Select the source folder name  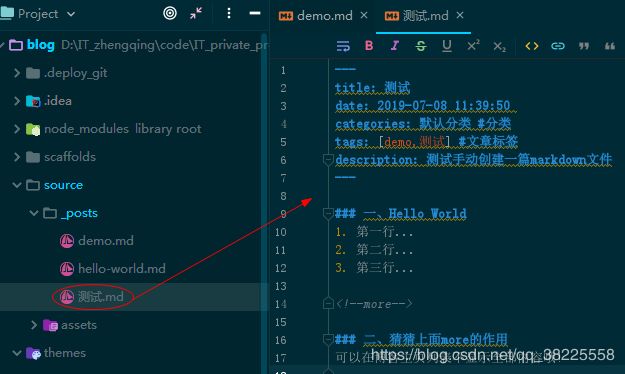pos(63,185)
